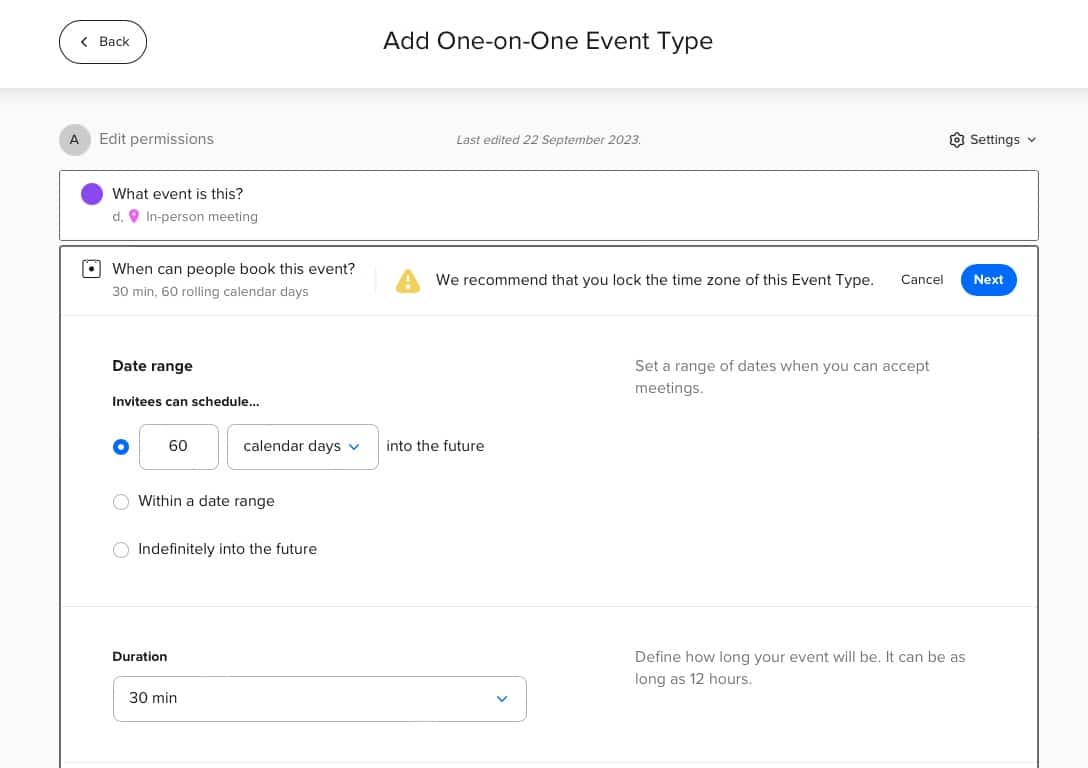The width and height of the screenshot is (1088, 768).
Task: Click the Back button with left chevron
Action: 103,42
